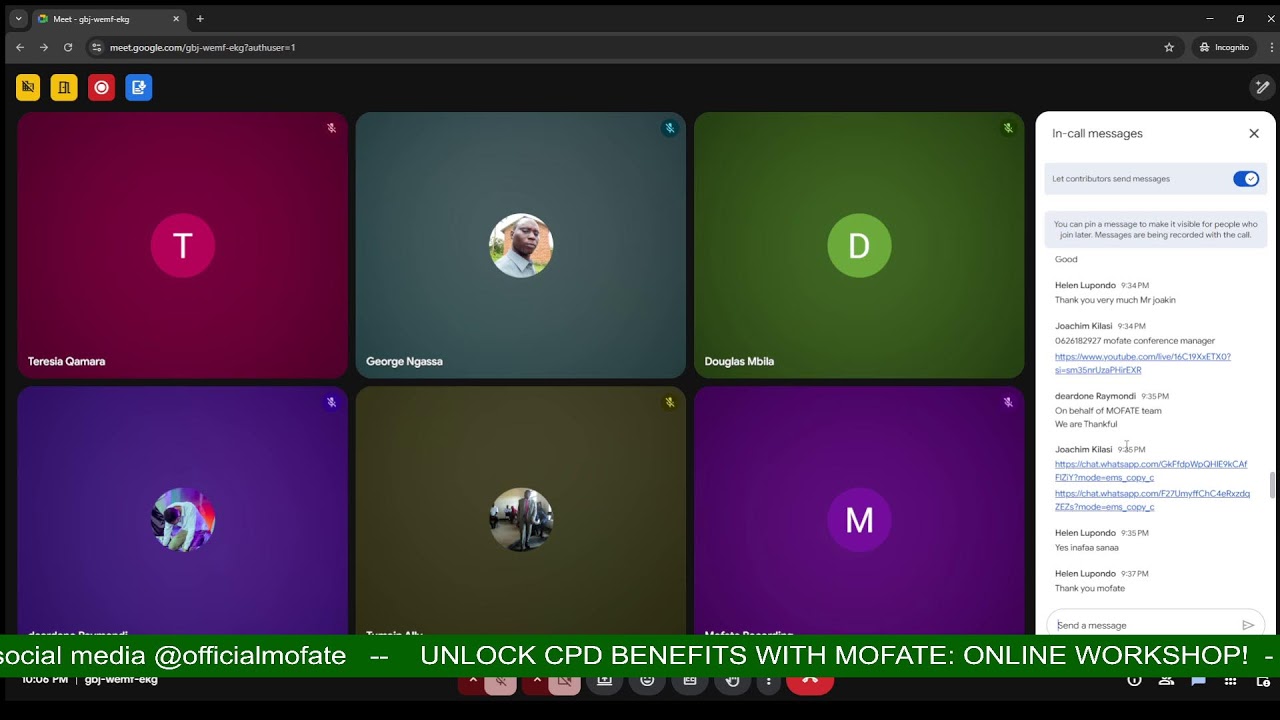Click the 'We are Thankful' message line

click(1086, 424)
